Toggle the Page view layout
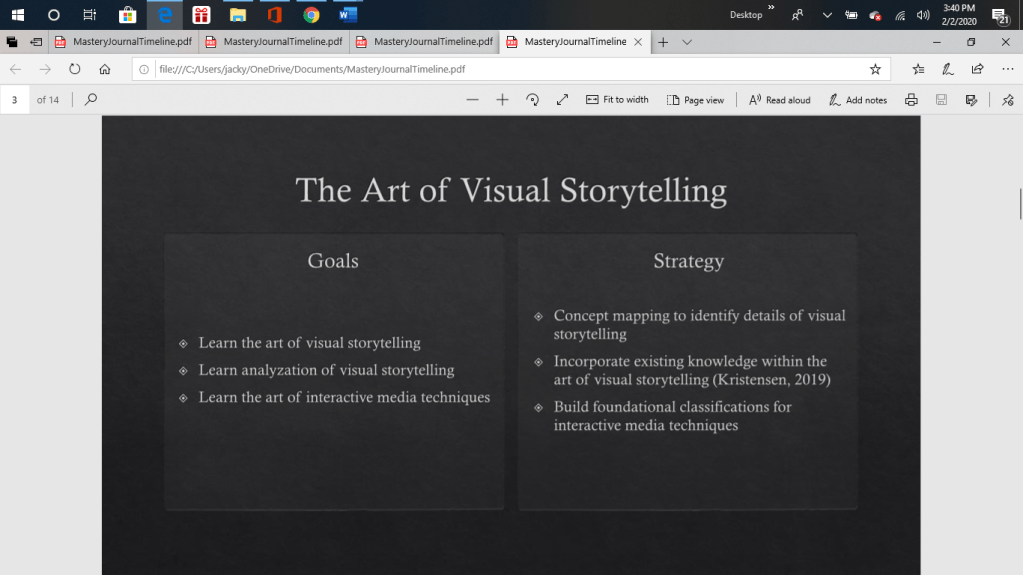Viewport: 1023px width, 575px height. click(695, 100)
